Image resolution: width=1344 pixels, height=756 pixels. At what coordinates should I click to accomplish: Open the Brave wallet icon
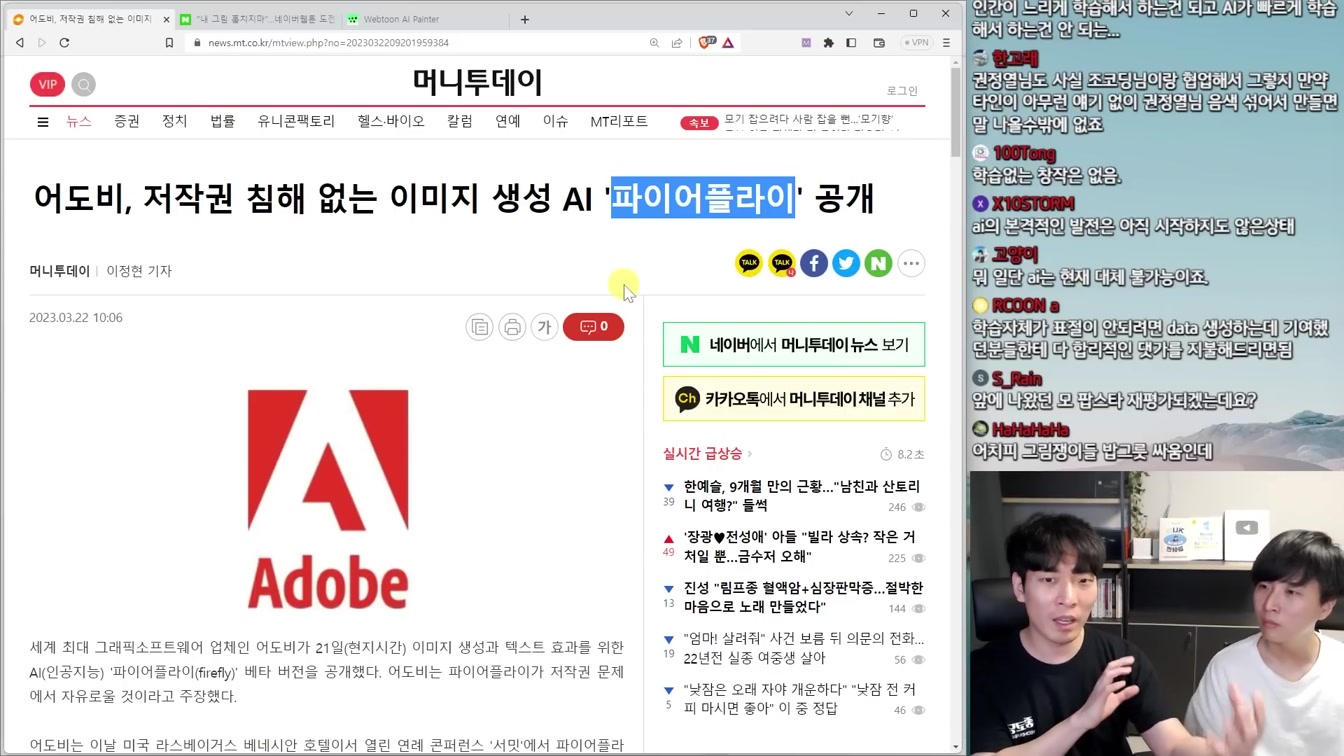click(x=879, y=43)
